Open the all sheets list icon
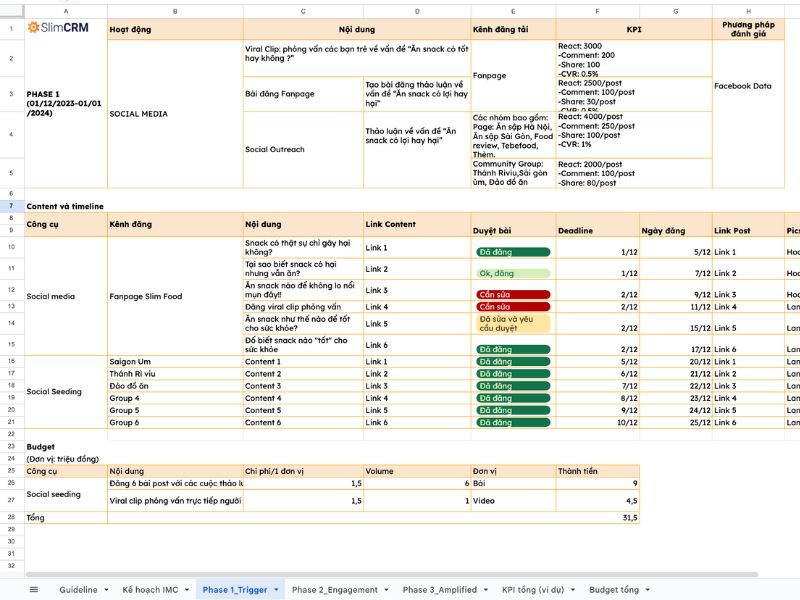This screenshot has height=600, width=800. point(34,590)
